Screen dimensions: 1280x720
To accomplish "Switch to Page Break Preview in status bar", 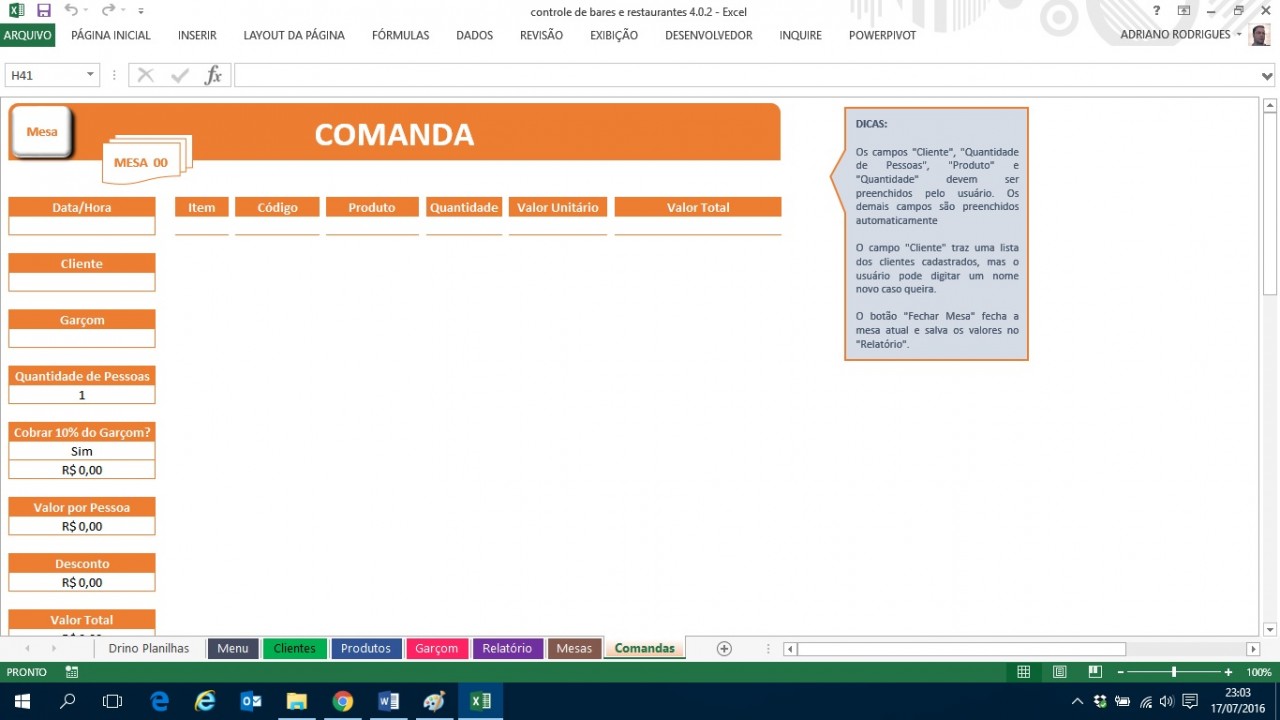I will (1095, 672).
